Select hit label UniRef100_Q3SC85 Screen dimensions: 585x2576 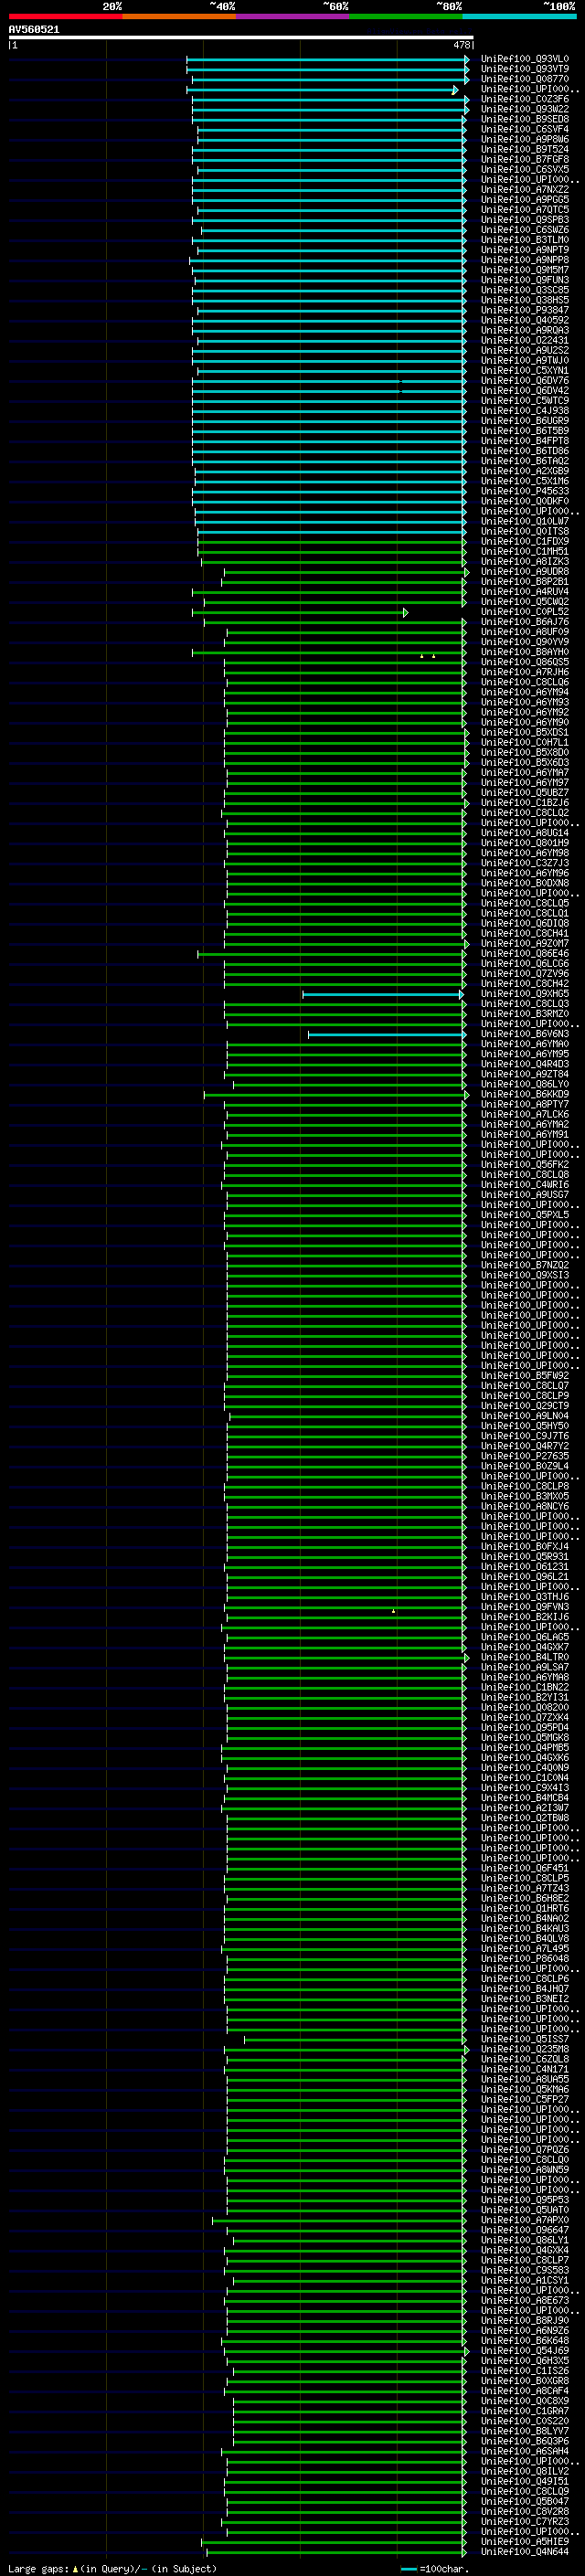[525, 290]
